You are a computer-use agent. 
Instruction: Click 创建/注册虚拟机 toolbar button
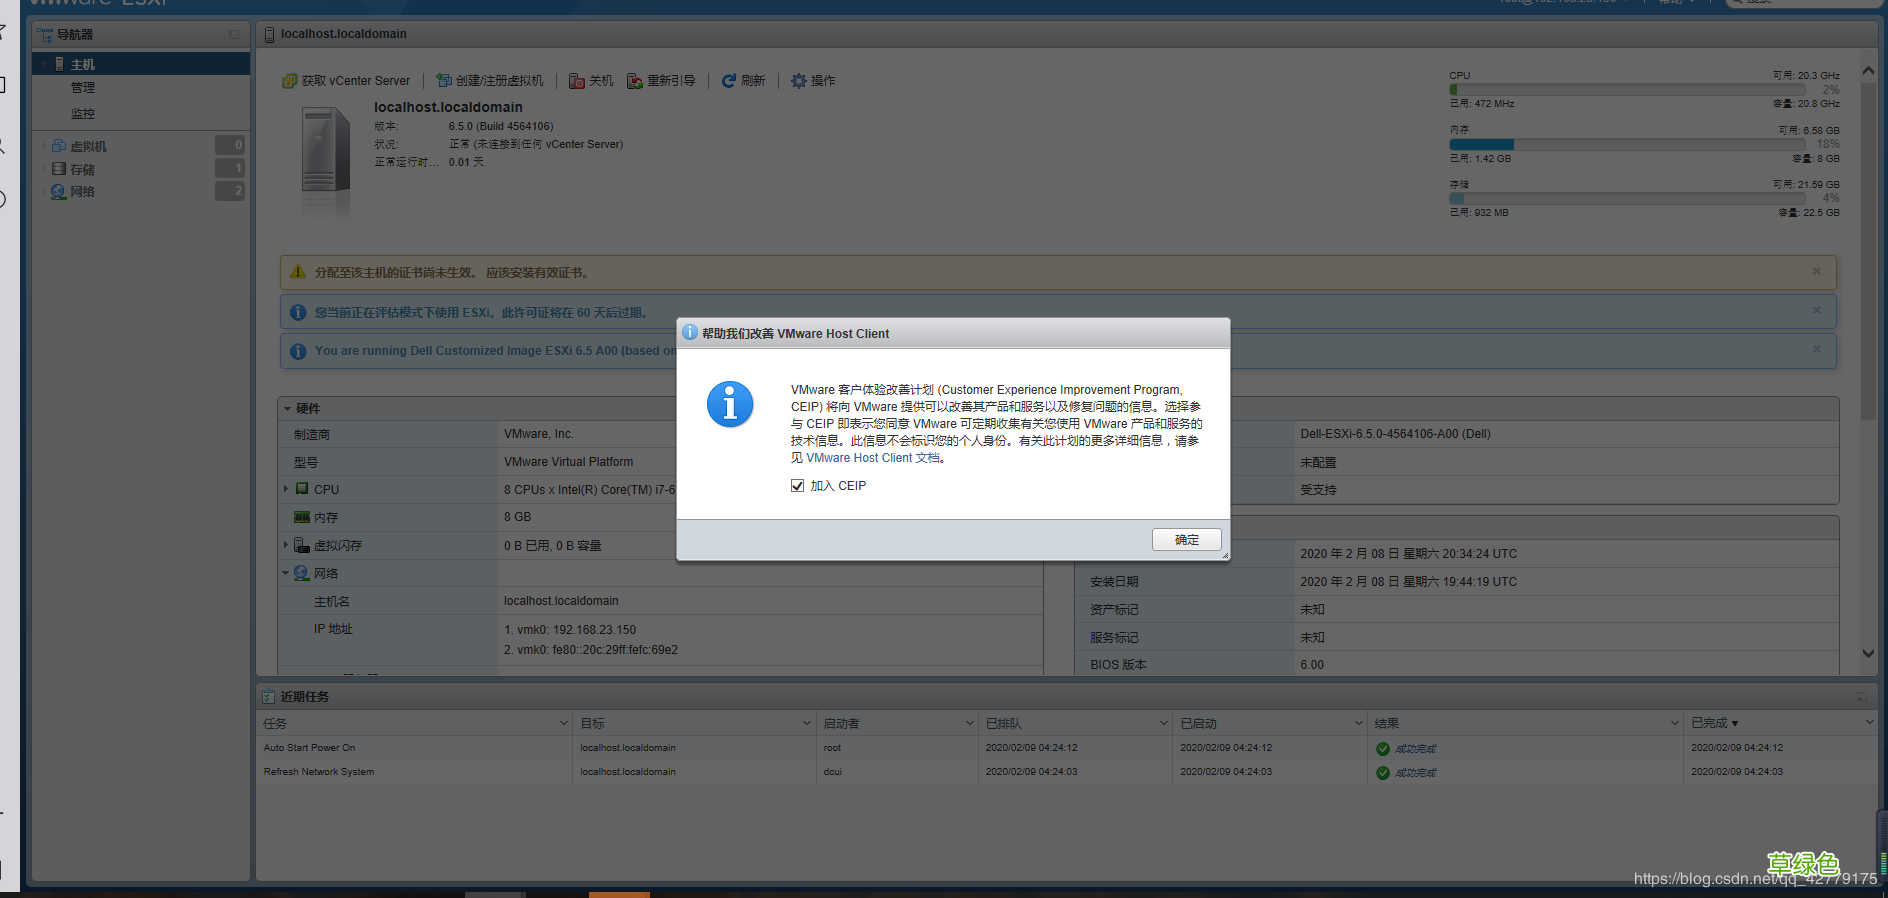490,81
